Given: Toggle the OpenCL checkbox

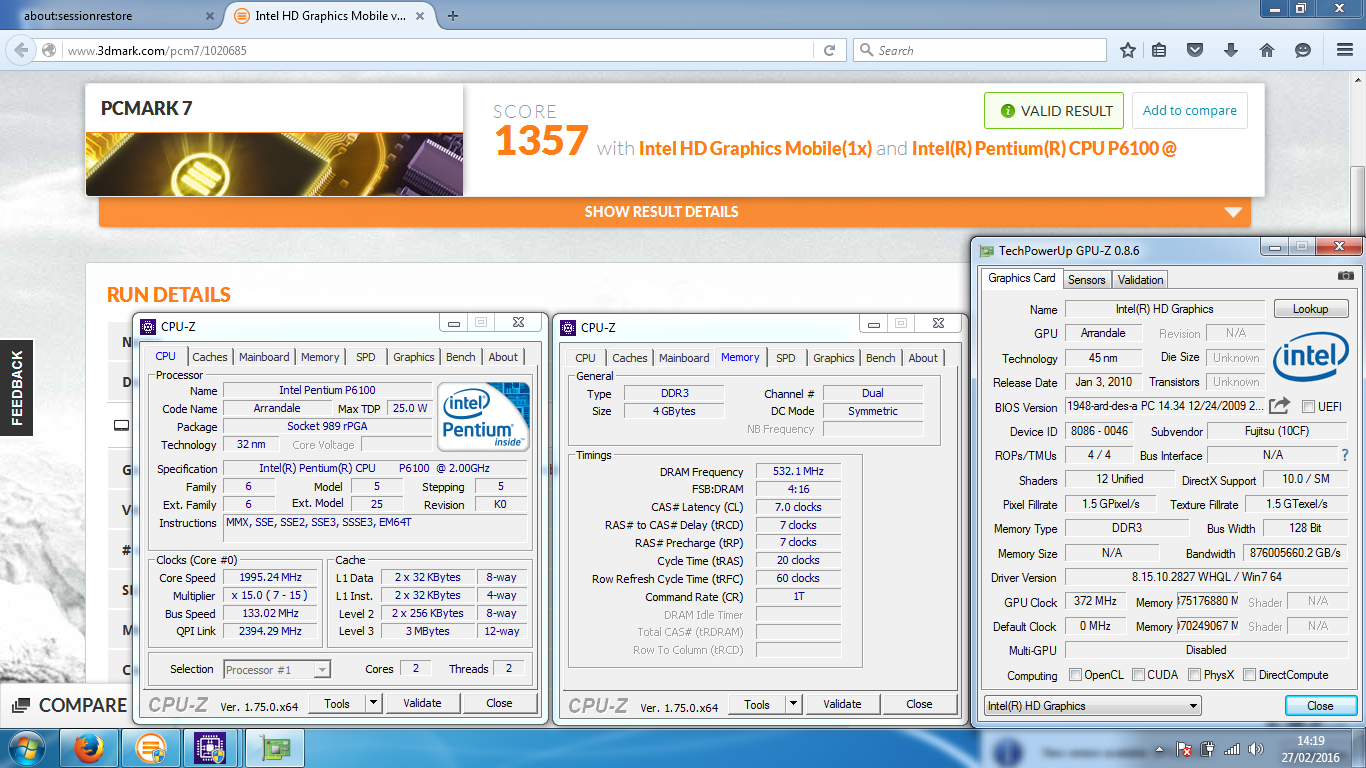Looking at the screenshot, I should coord(1075,675).
